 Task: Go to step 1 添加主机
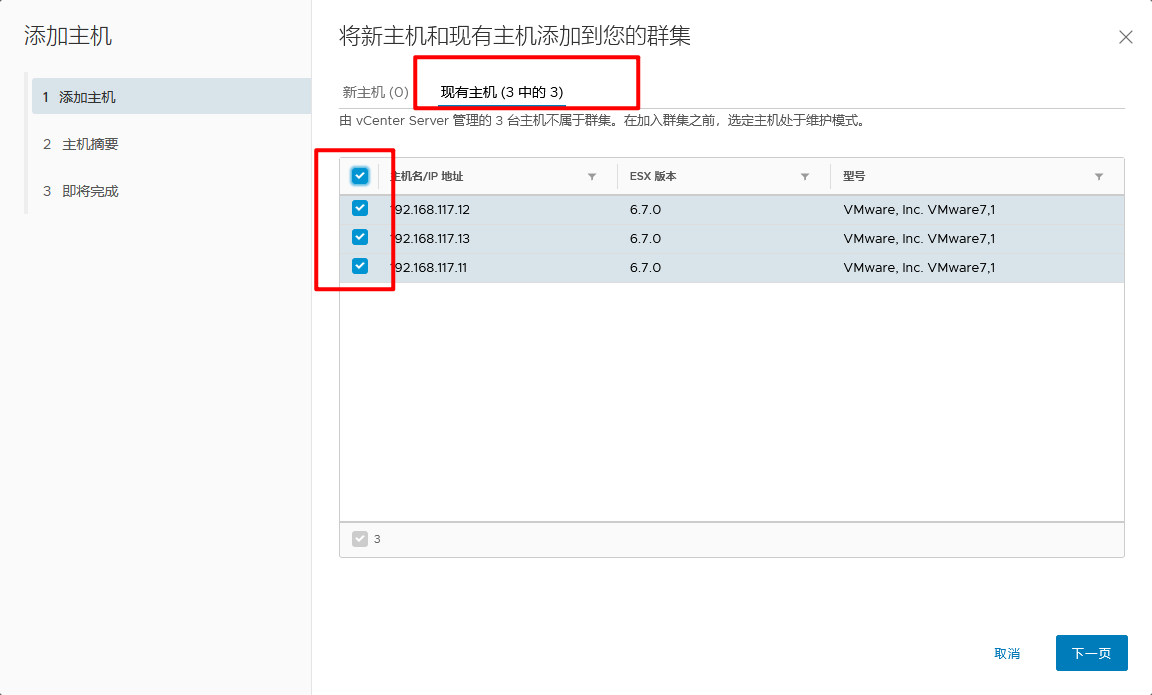click(x=87, y=97)
